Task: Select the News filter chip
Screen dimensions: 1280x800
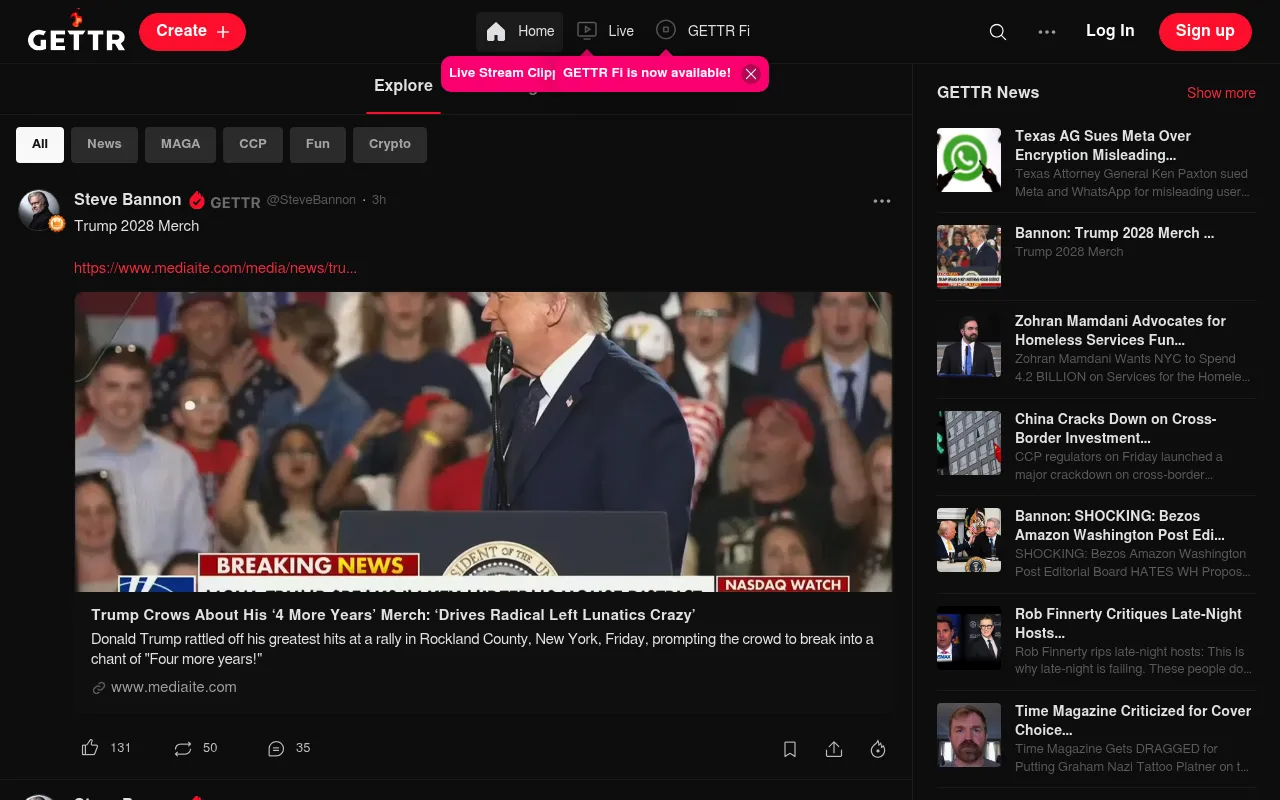Action: (104, 144)
